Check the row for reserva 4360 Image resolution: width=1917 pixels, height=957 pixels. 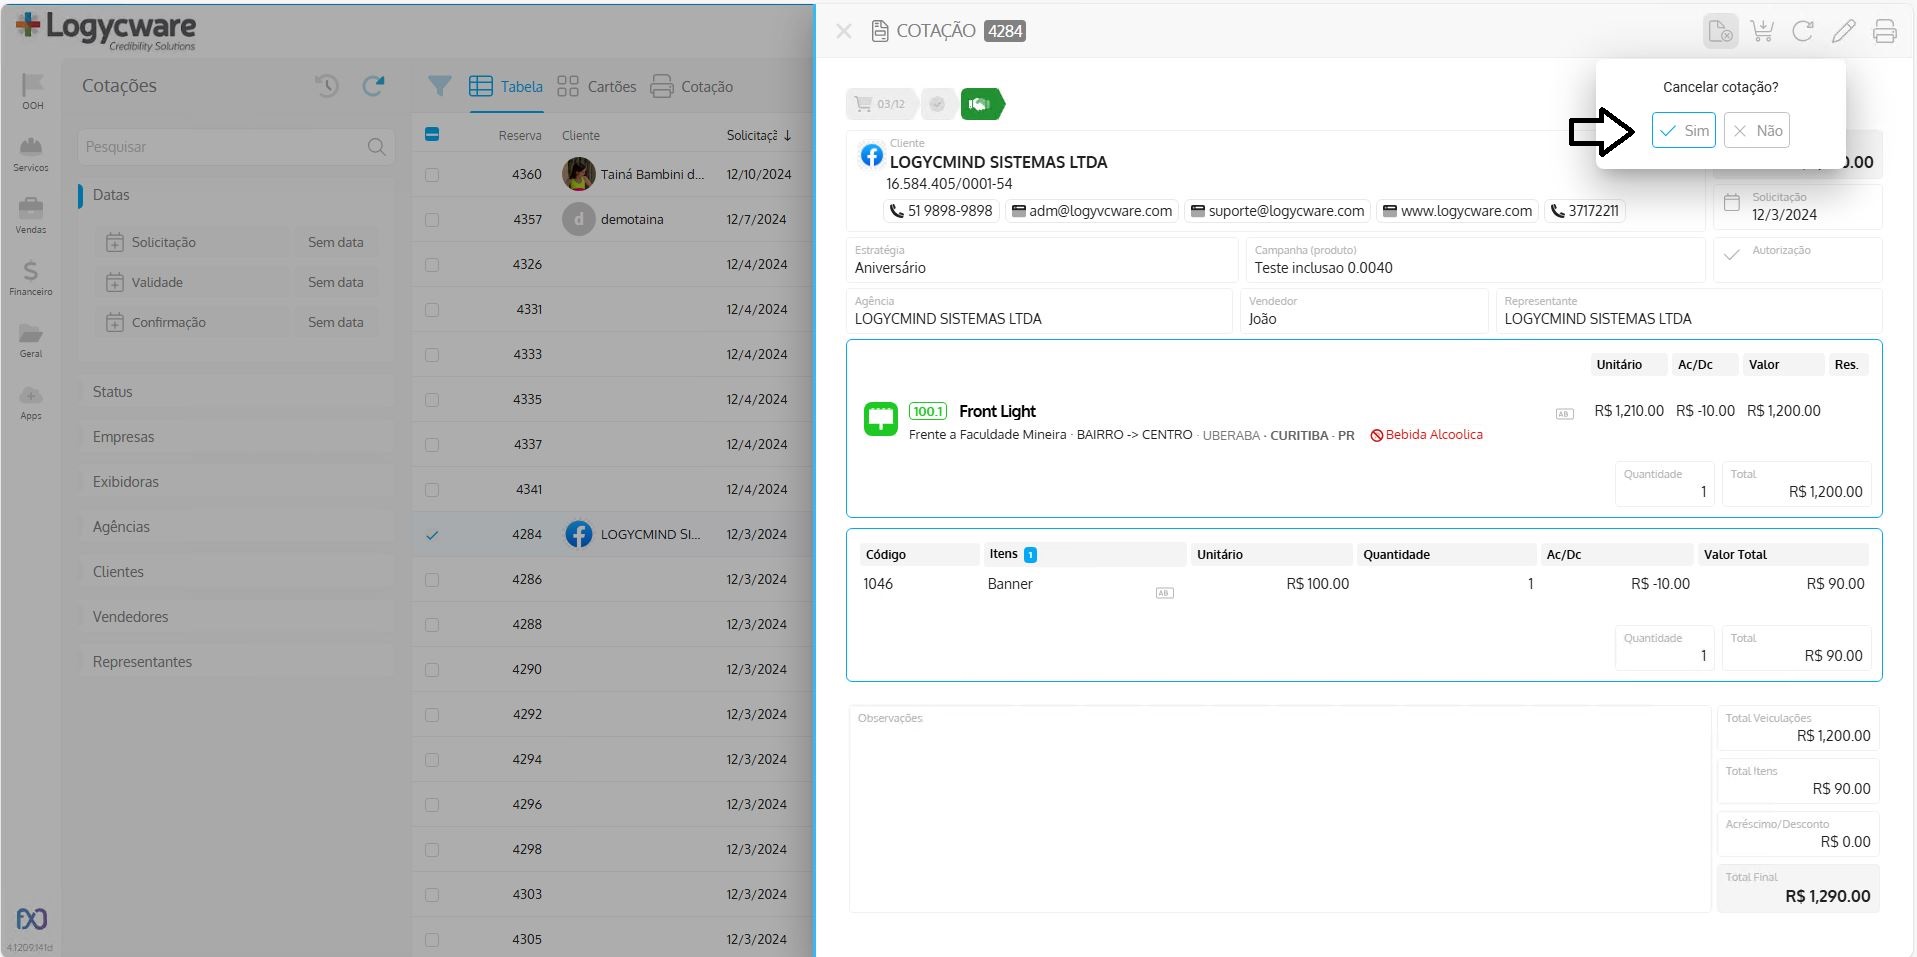432,174
